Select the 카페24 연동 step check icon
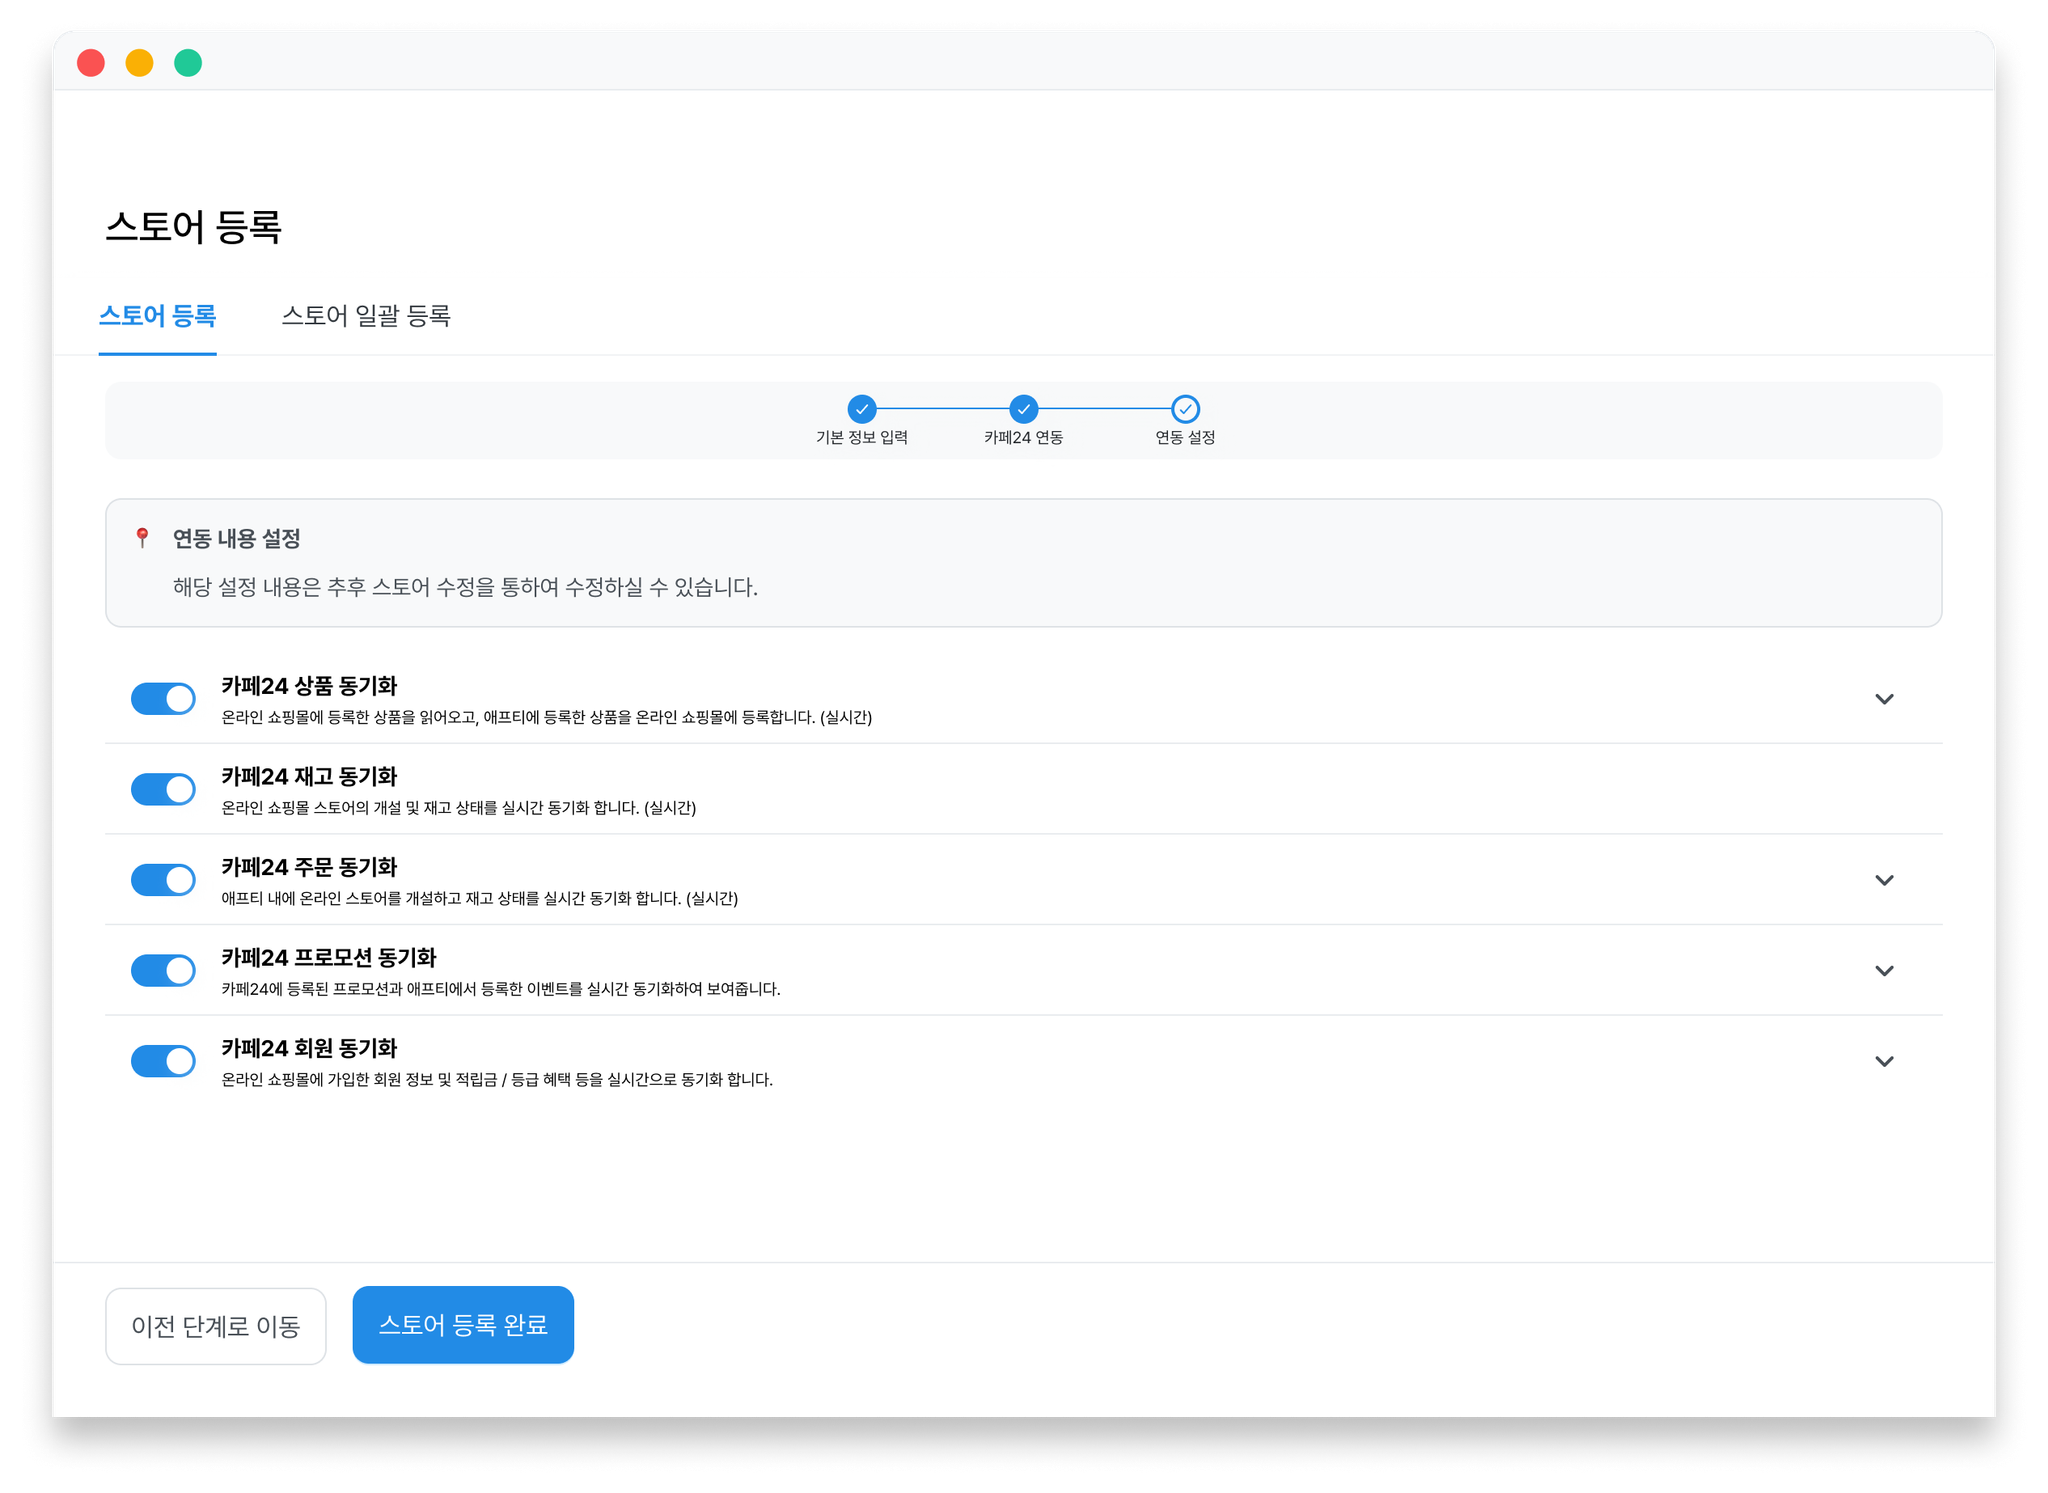Screen dimensions: 2048x1493 (1023, 409)
